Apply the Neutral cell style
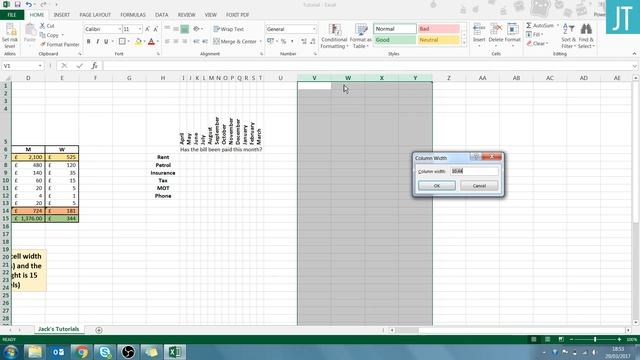The width and height of the screenshot is (640, 360). click(439, 40)
